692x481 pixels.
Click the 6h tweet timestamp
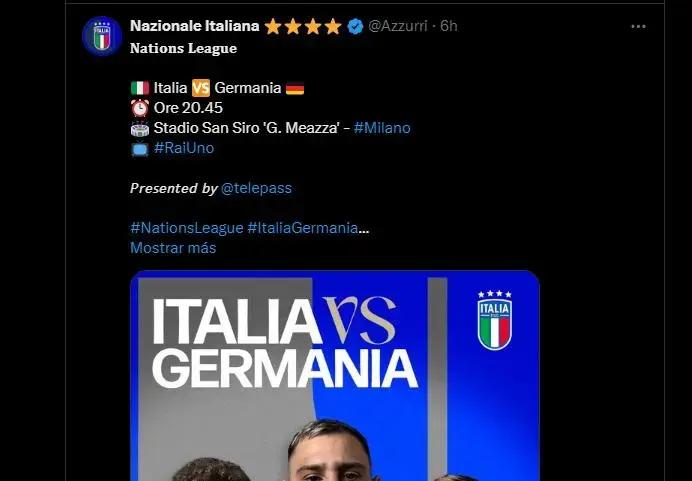tap(450, 27)
